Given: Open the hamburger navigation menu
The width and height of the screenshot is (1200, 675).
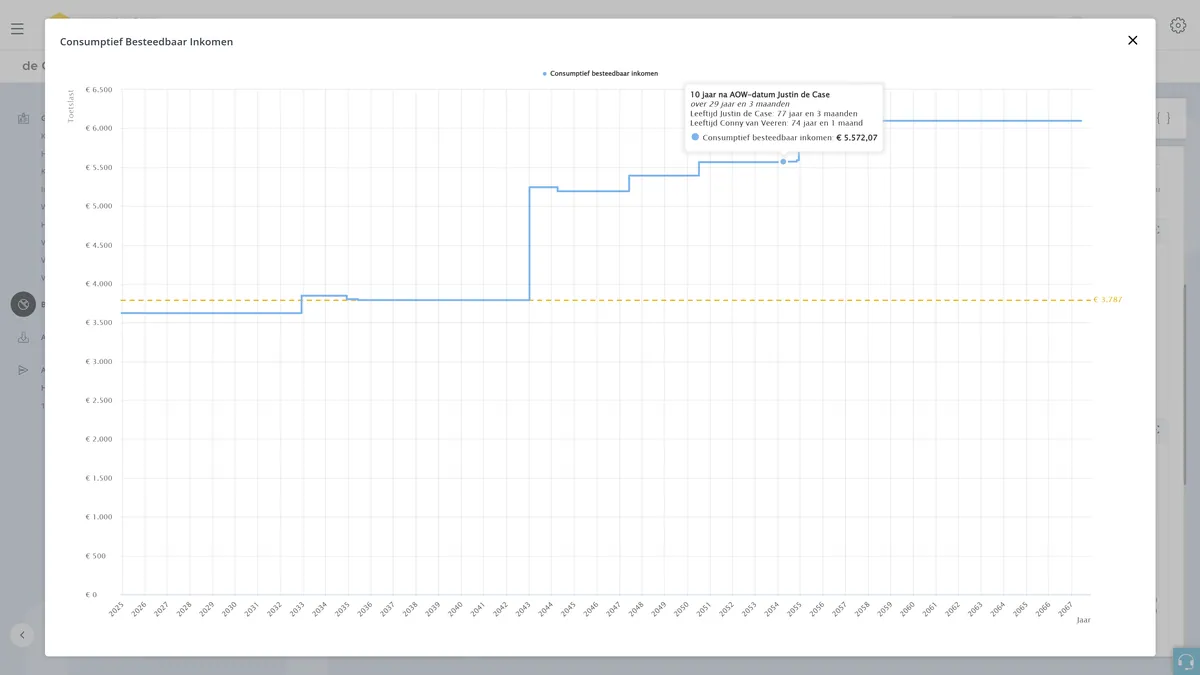Looking at the screenshot, I should pyautogui.click(x=17, y=29).
